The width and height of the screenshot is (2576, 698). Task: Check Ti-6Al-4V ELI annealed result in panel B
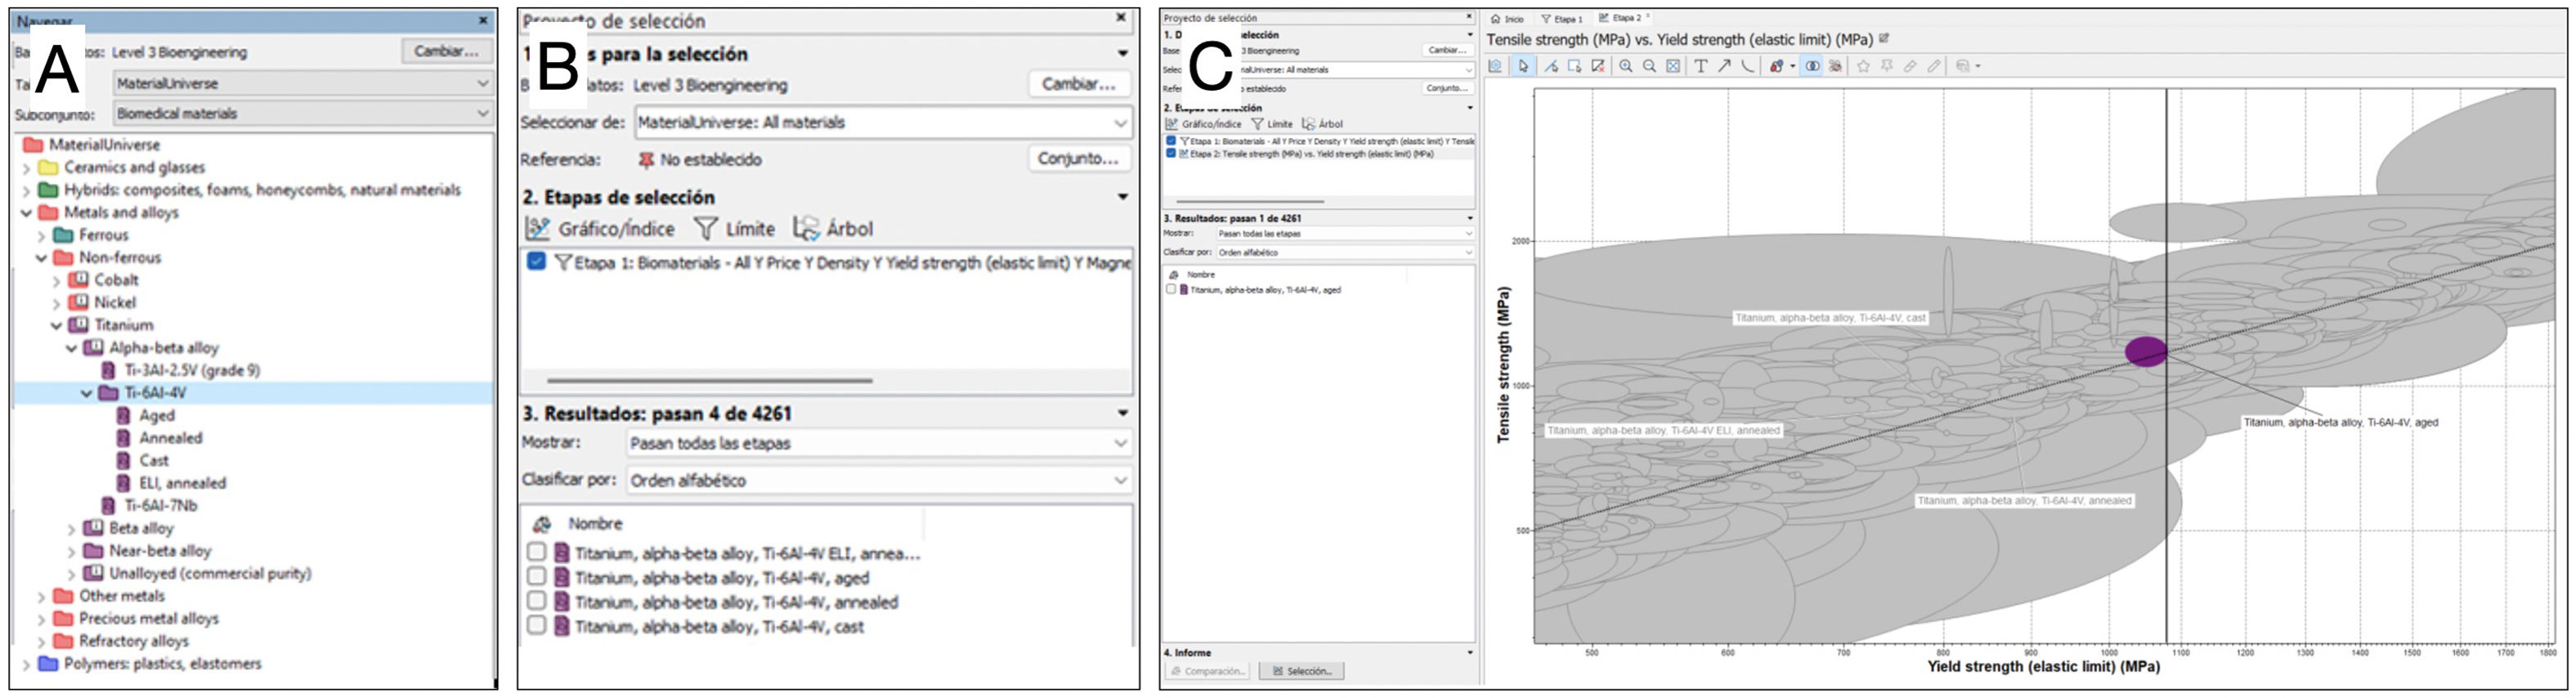click(536, 552)
